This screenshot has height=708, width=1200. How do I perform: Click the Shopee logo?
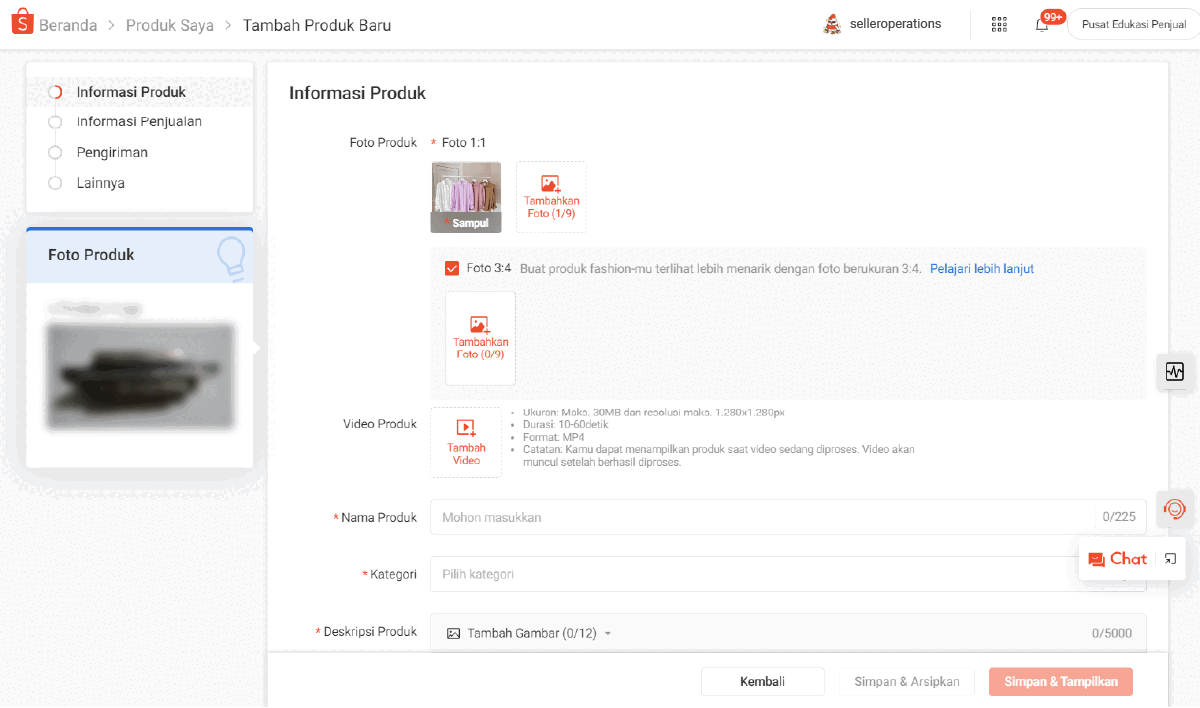tap(22, 22)
